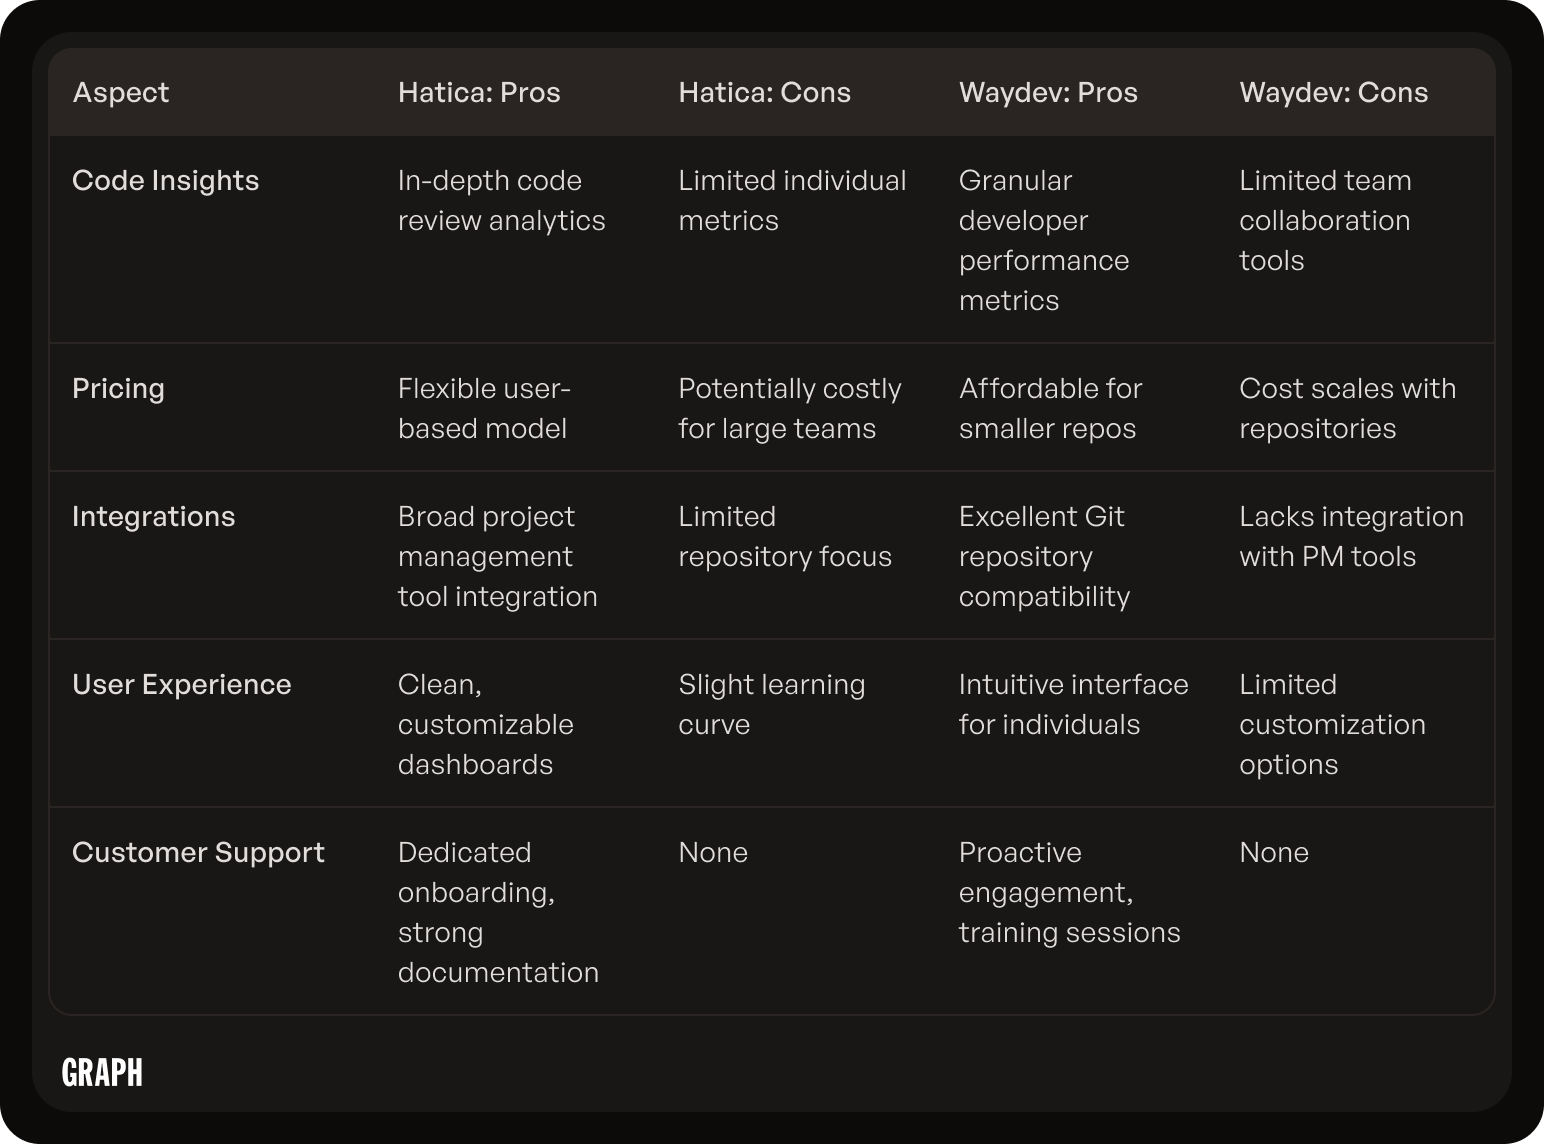Click "In-depth code review analytics" cell
1544x1144 pixels.
(x=502, y=201)
